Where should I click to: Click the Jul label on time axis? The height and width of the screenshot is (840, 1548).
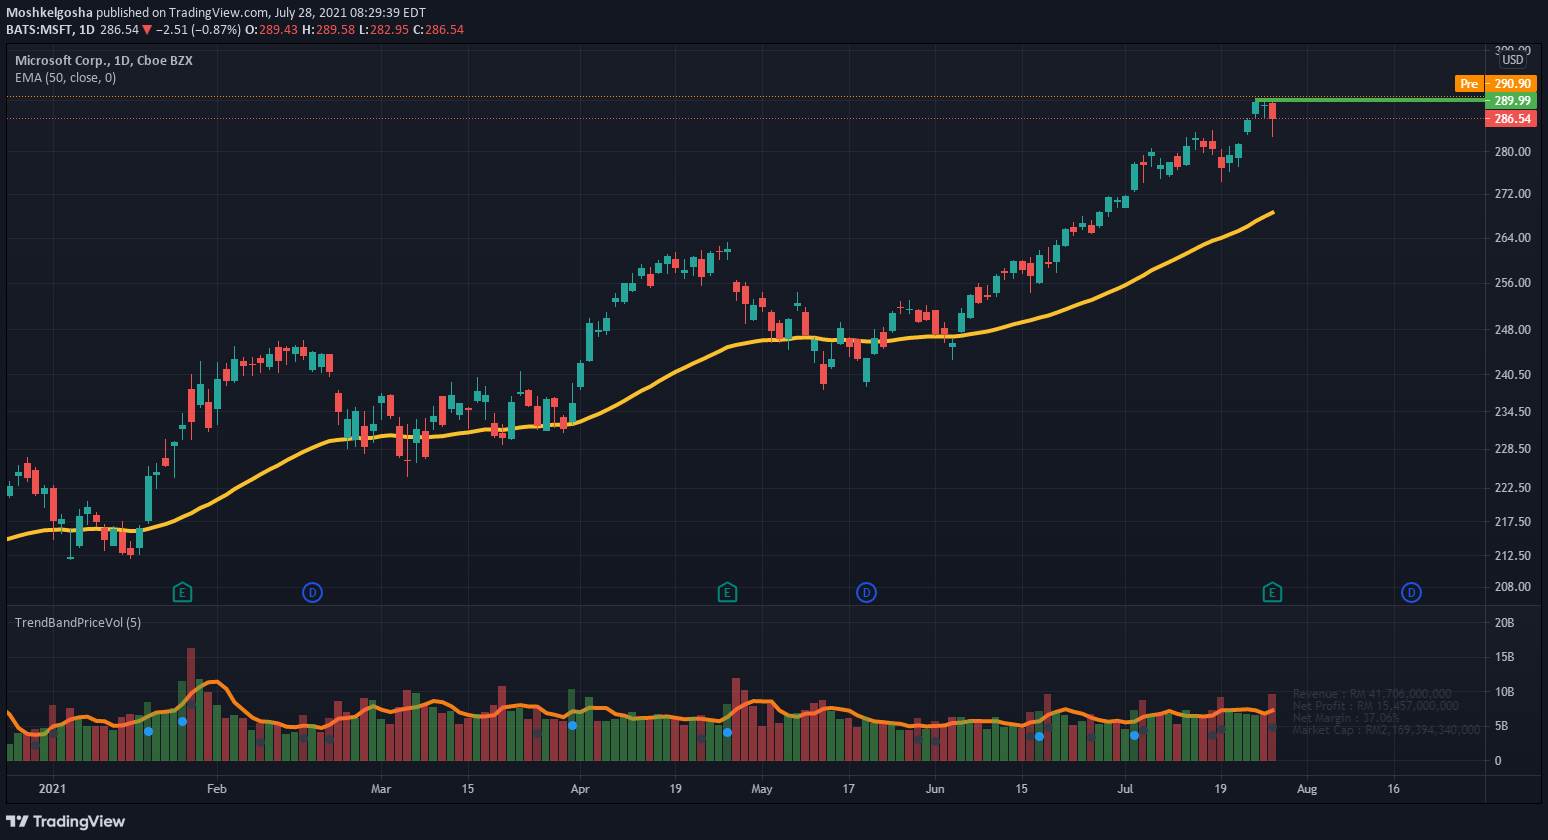[1126, 789]
